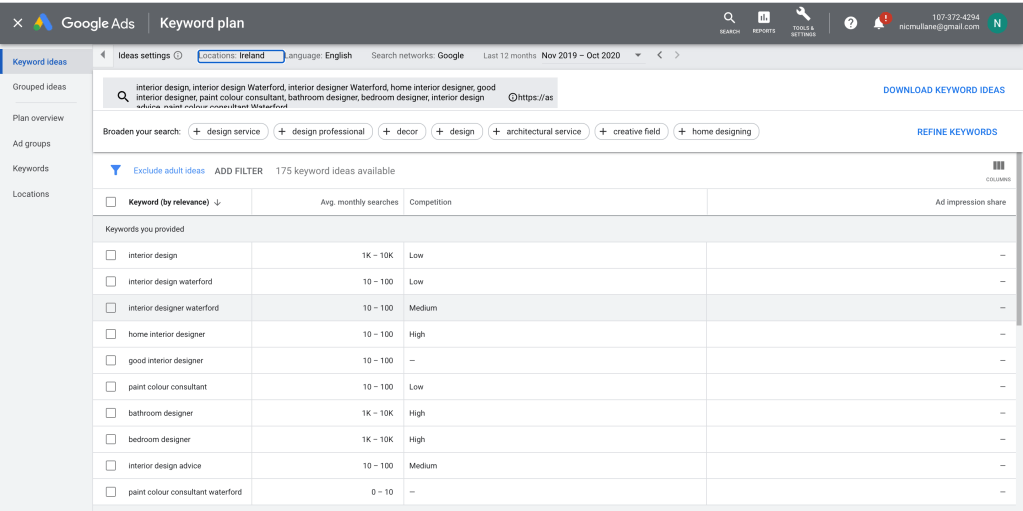This screenshot has height=511, width=1023.
Task: Open the Reports icon
Action: pos(764,18)
